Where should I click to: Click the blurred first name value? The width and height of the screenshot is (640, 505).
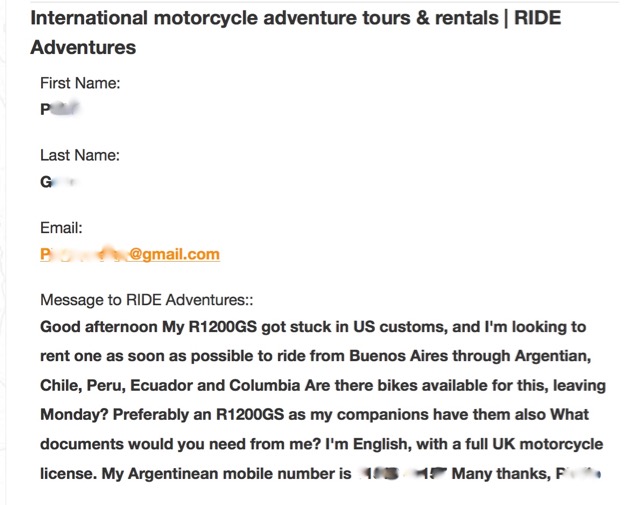coord(60,109)
